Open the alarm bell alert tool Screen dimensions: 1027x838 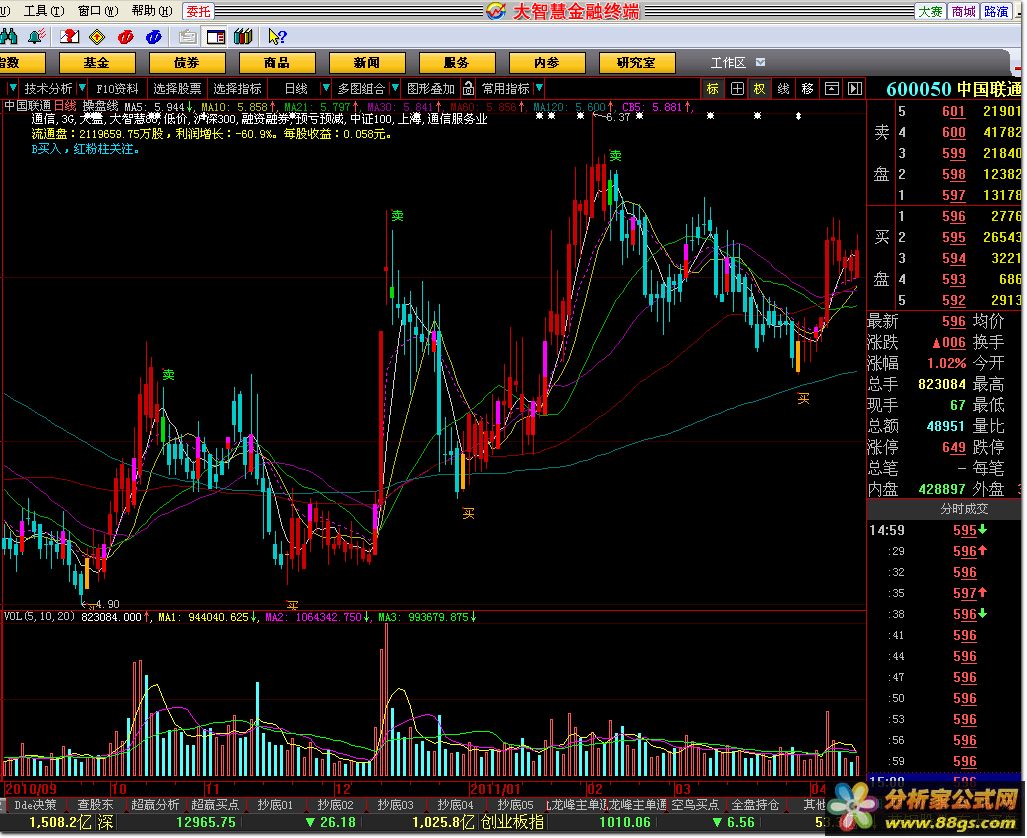coord(37,37)
